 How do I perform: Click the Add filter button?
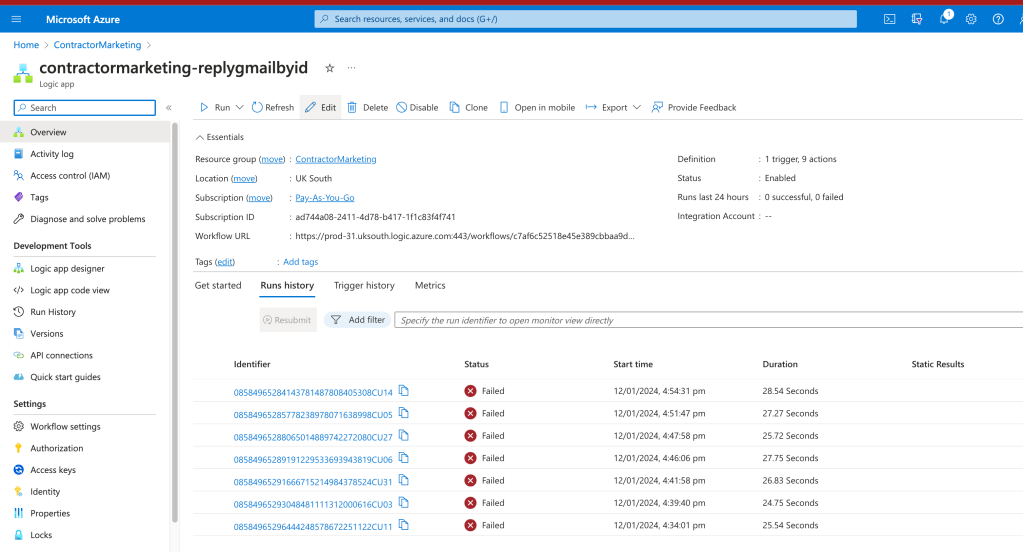pyautogui.click(x=358, y=320)
